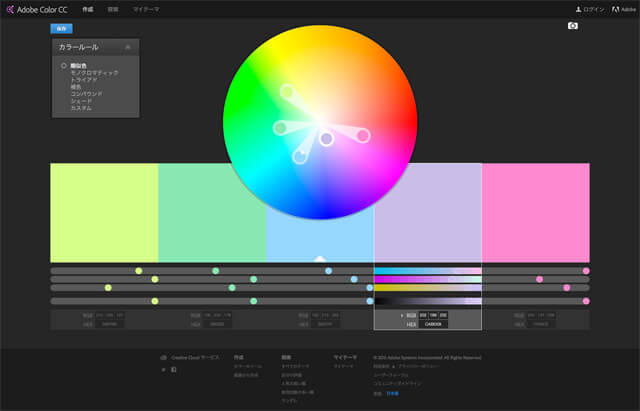Click the lavender handle on the color wheel
The height and width of the screenshot is (411, 640).
pyautogui.click(x=326, y=139)
